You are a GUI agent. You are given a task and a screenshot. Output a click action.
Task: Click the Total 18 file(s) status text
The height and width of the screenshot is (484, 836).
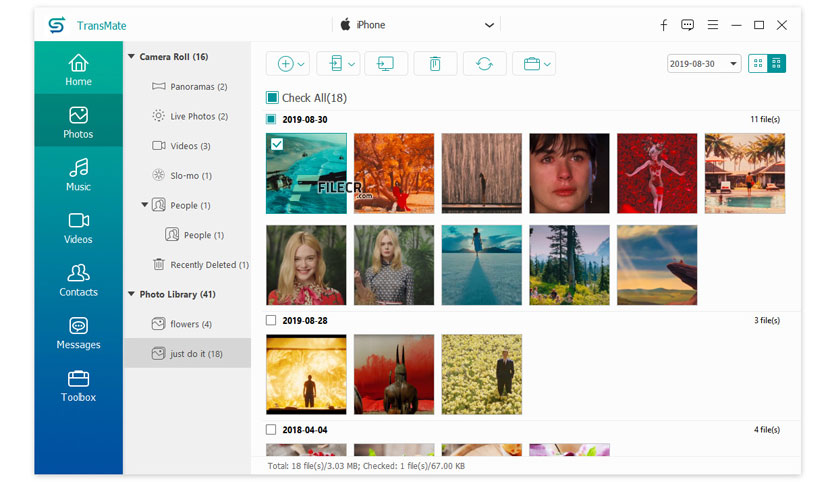(366, 466)
